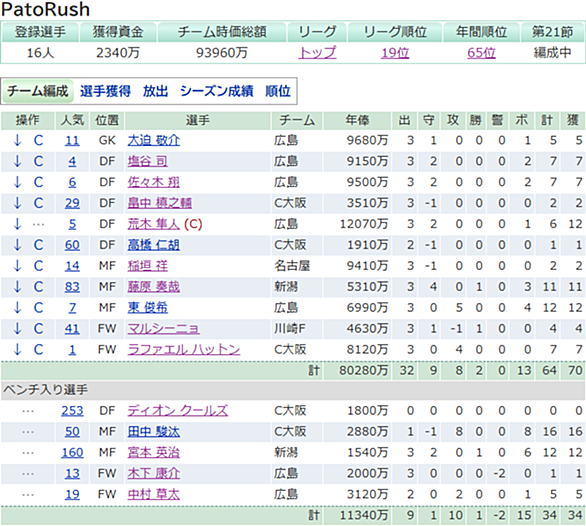Open player マルシーニョ link
This screenshot has height=526, width=586.
164,329
